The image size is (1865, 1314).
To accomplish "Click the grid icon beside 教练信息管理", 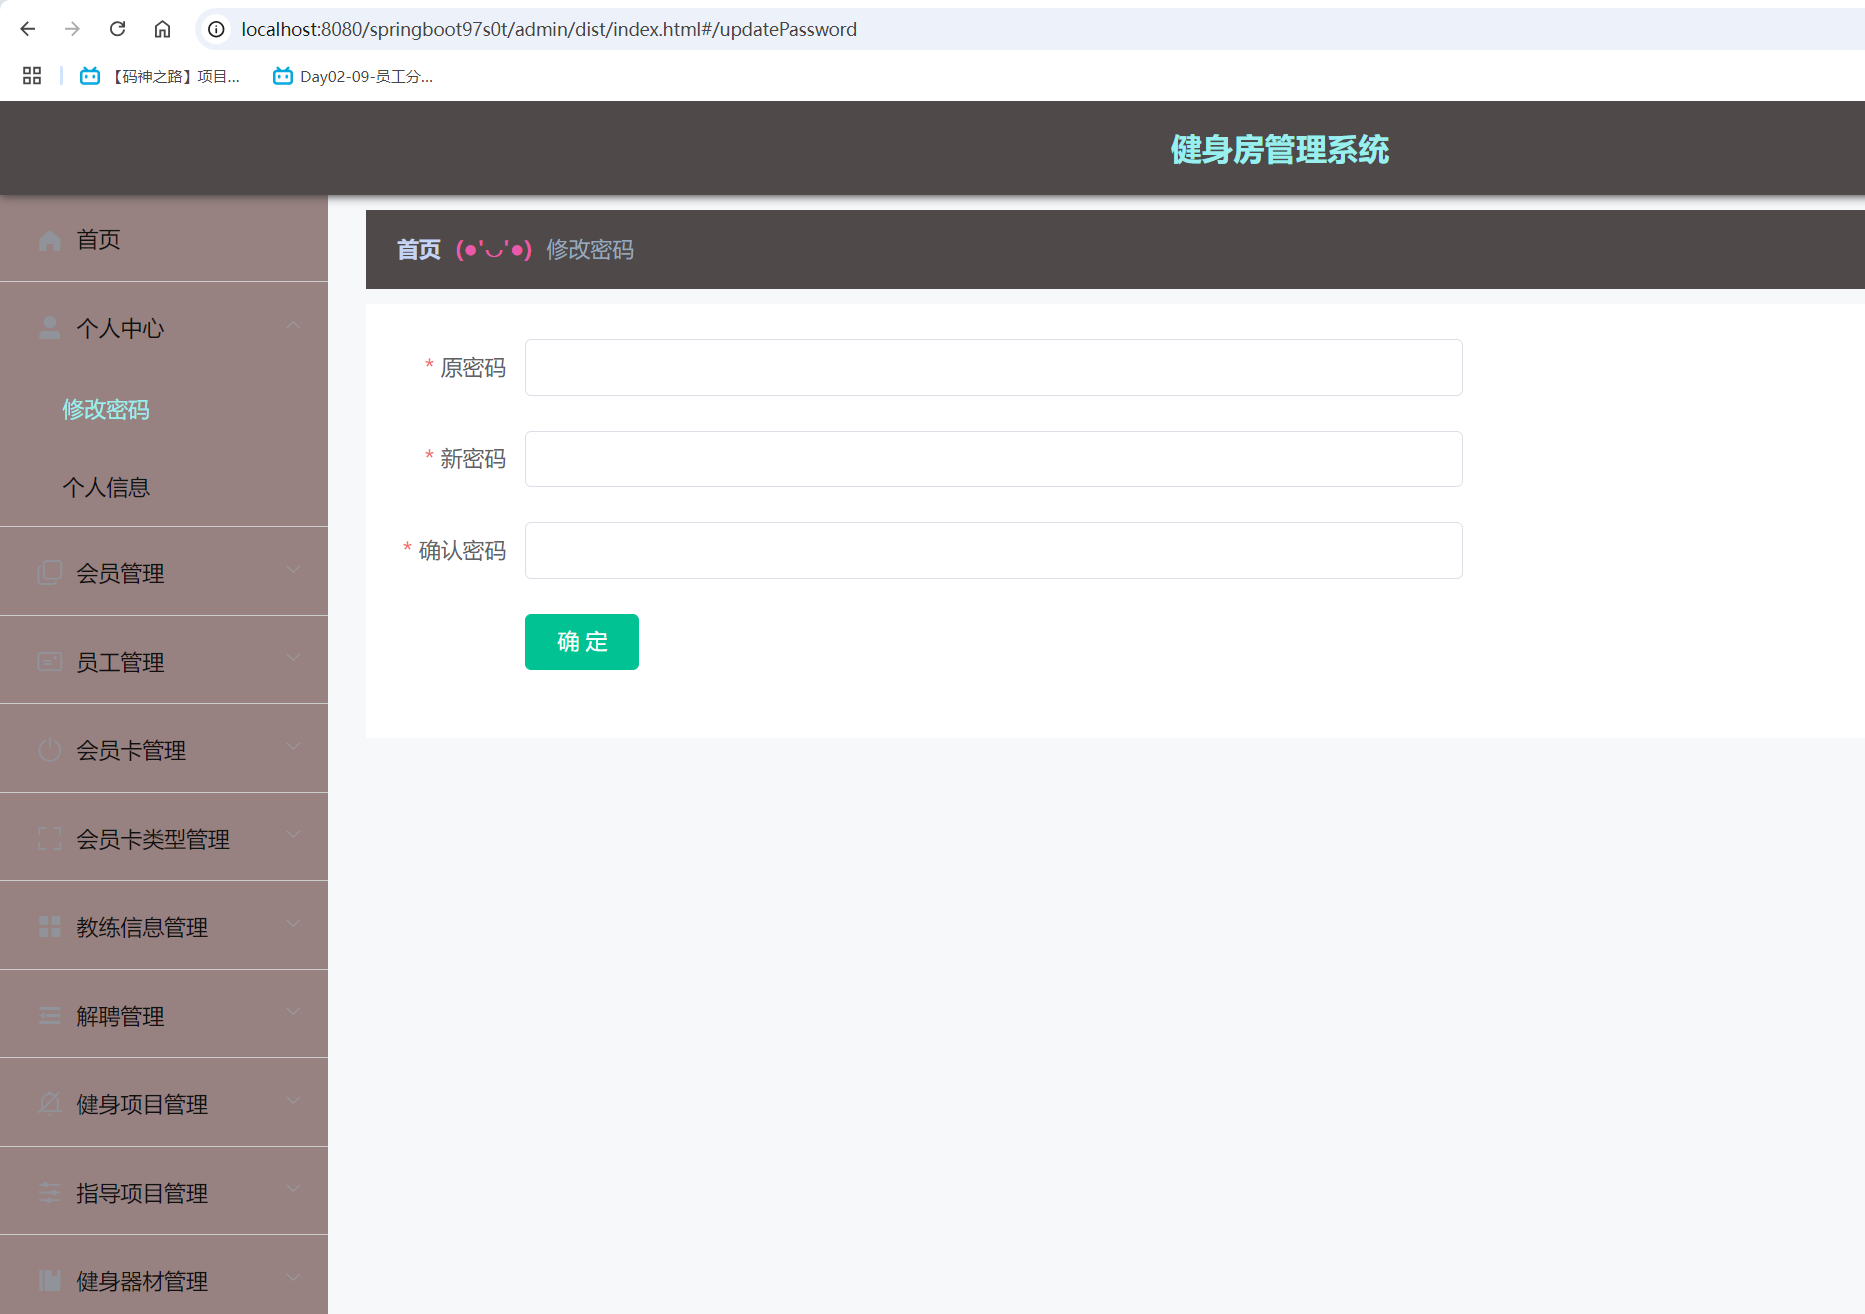I will tap(49, 927).
